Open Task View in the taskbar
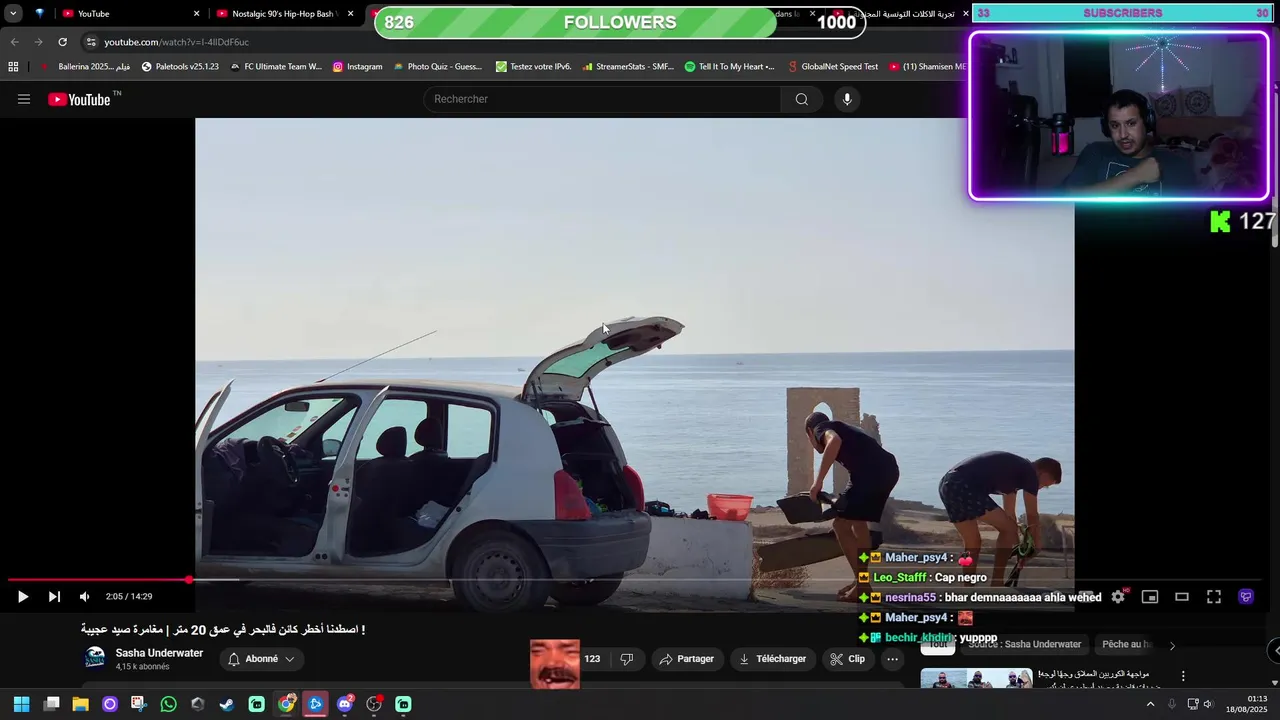Viewport: 1280px width, 720px height. (x=51, y=704)
